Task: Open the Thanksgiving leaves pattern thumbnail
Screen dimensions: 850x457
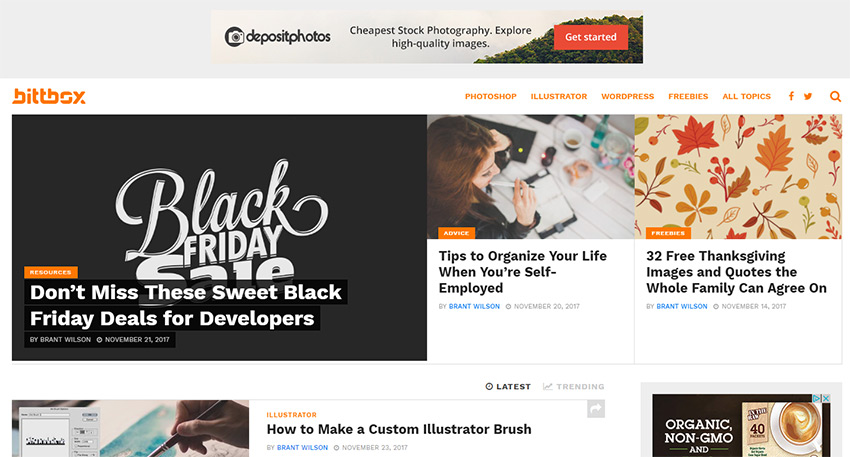Action: click(738, 177)
